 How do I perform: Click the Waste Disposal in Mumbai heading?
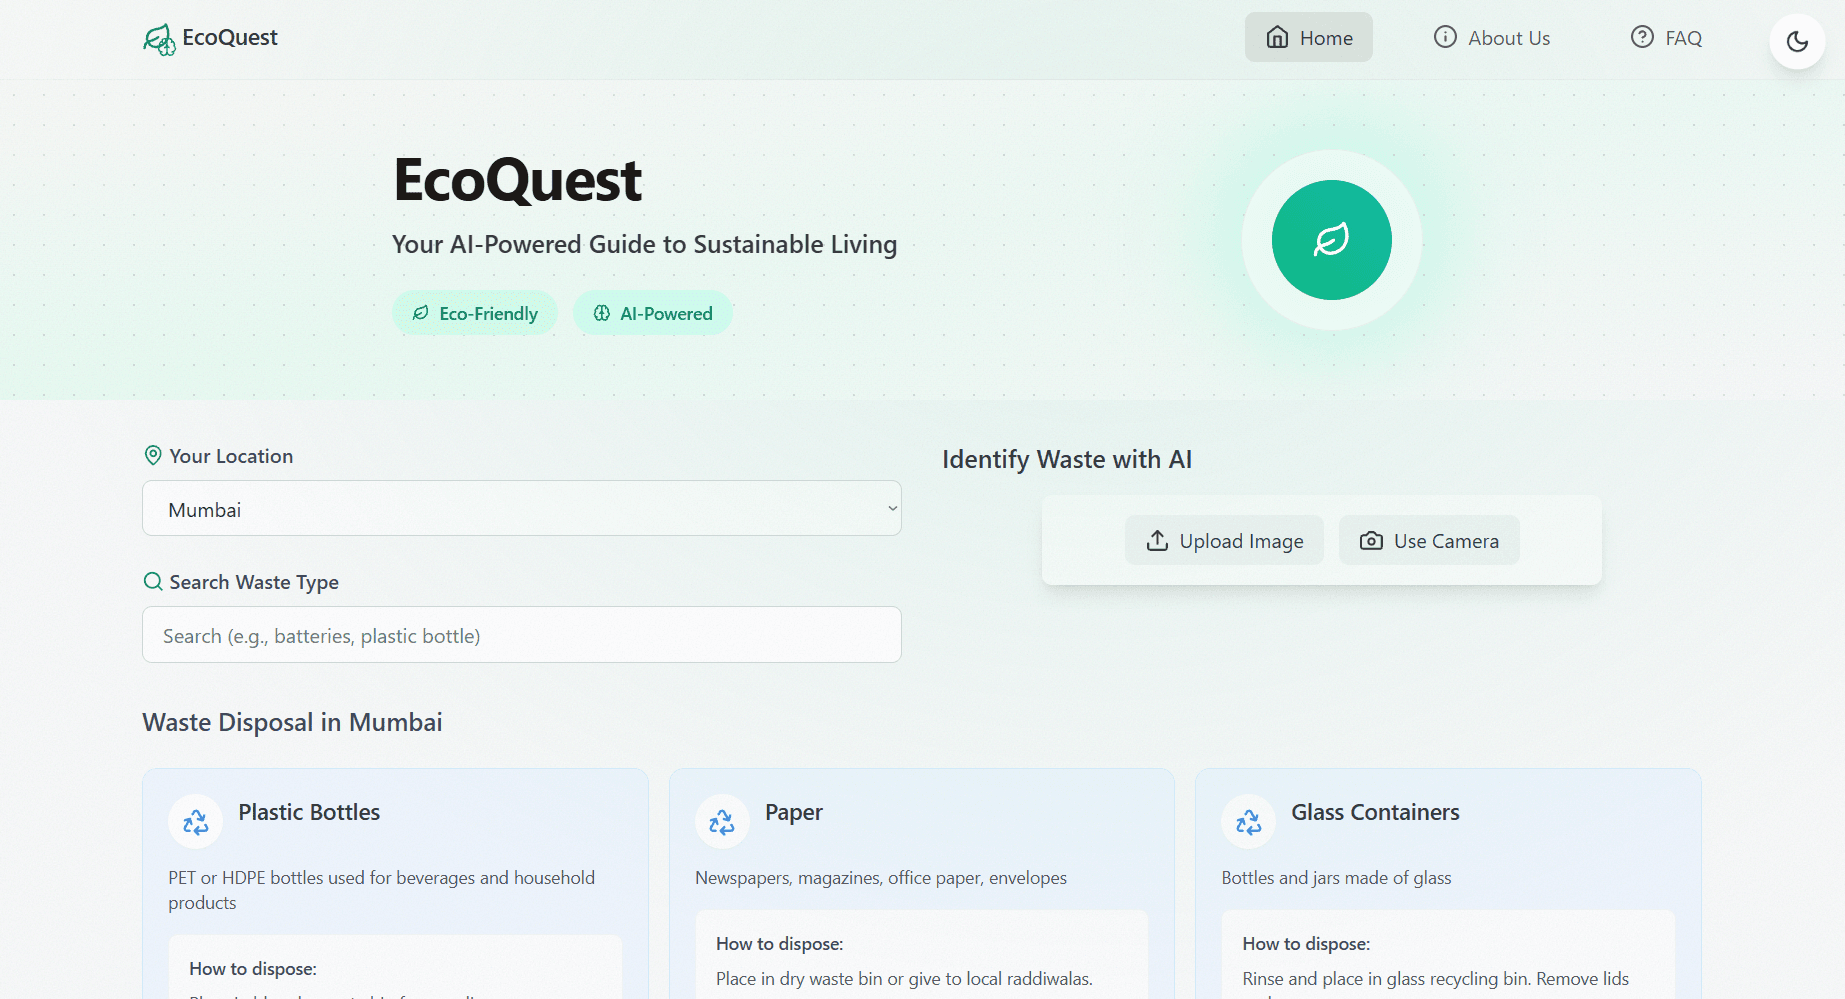tap(292, 722)
